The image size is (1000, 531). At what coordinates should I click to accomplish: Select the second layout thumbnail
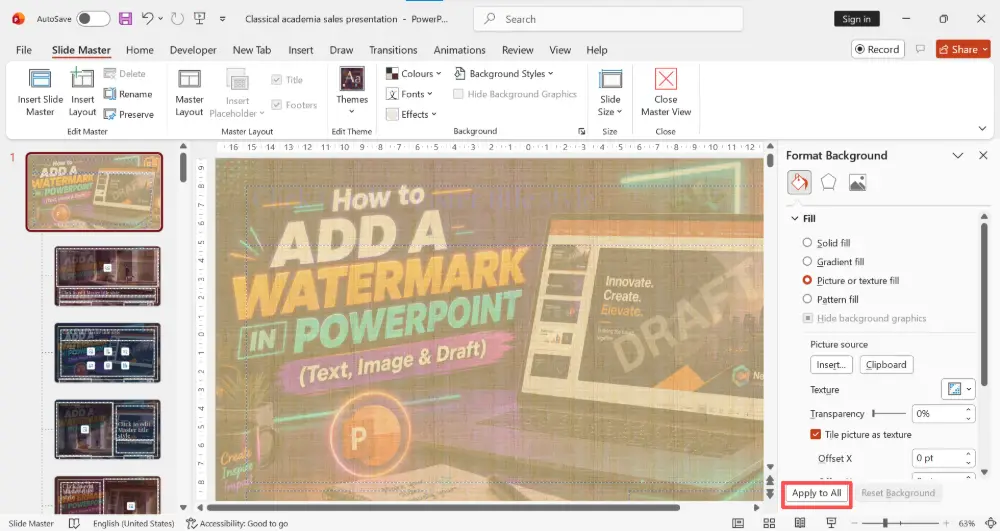coord(107,353)
